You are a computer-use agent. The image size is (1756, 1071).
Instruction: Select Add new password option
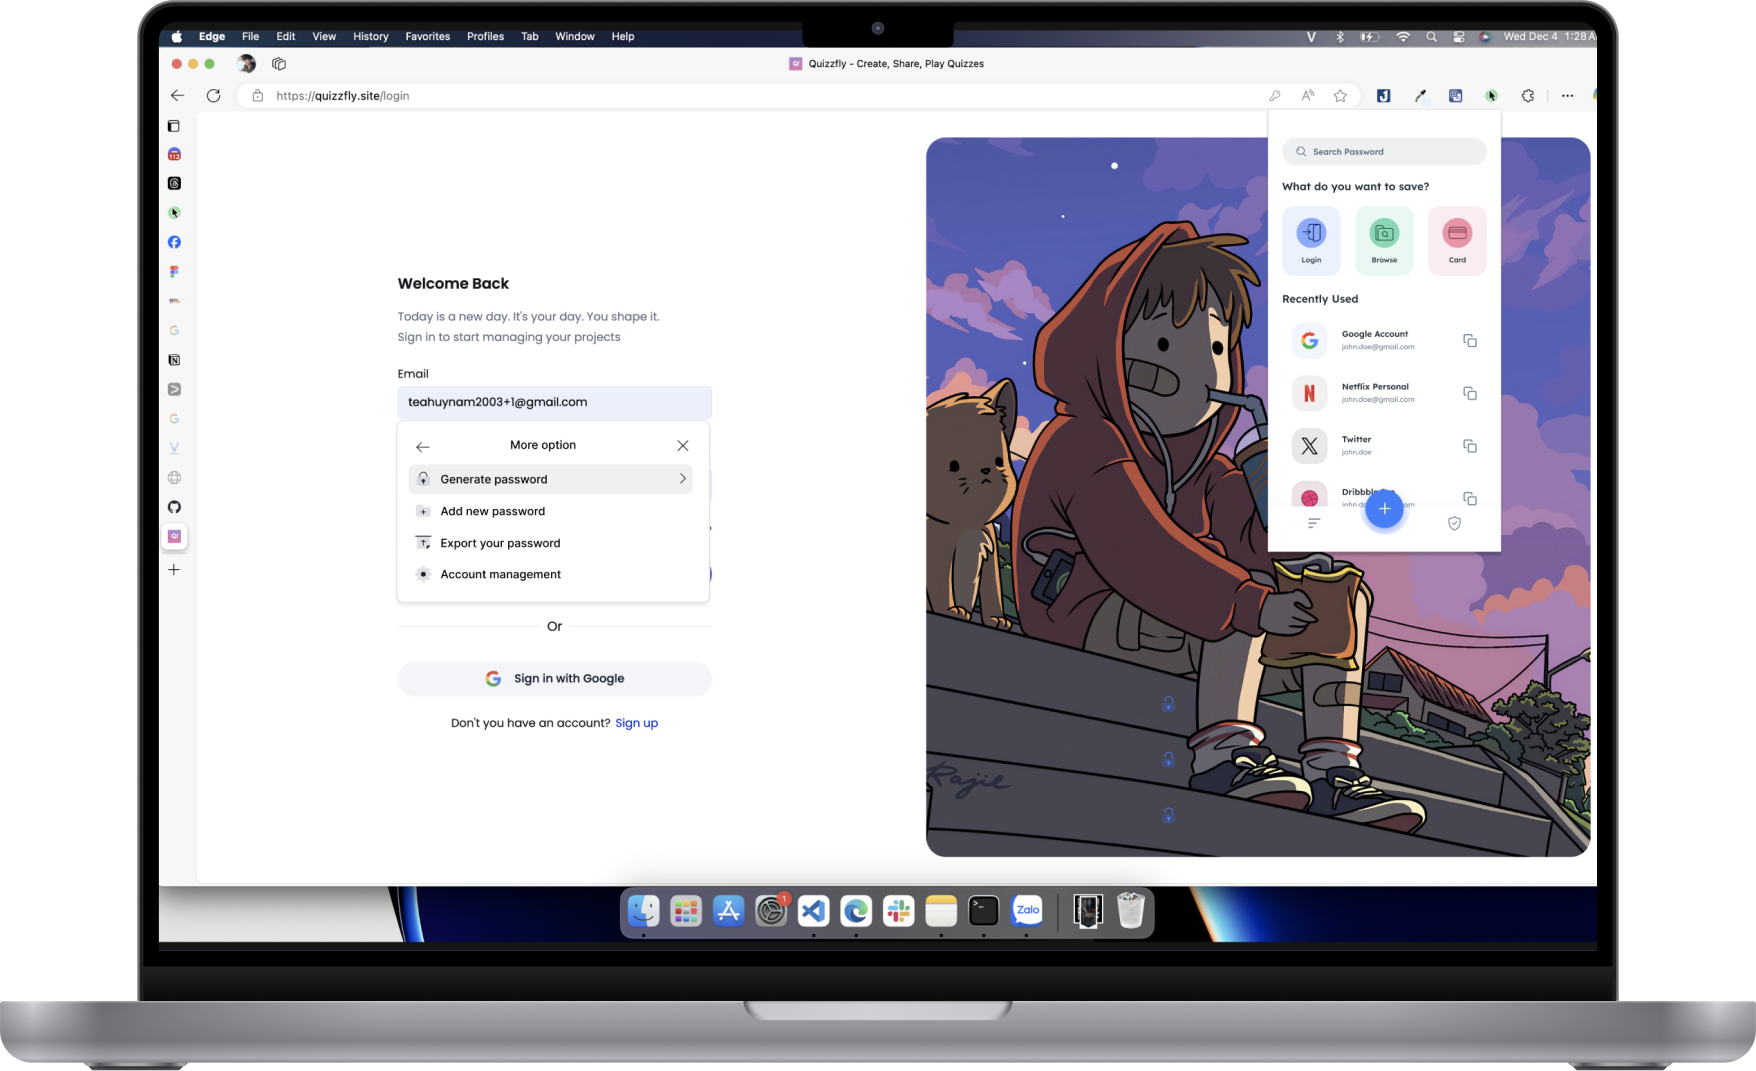click(x=493, y=511)
